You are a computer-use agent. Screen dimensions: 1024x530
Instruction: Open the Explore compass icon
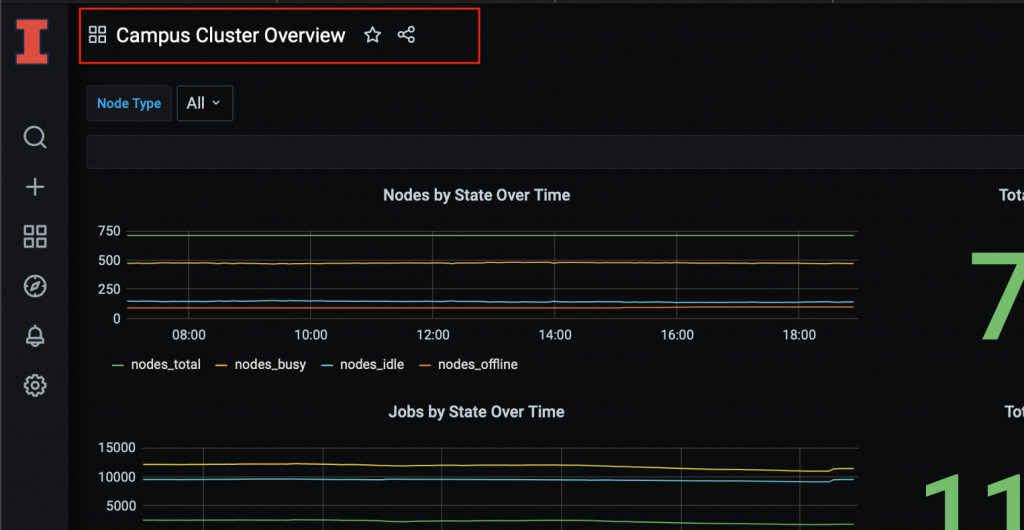point(35,286)
